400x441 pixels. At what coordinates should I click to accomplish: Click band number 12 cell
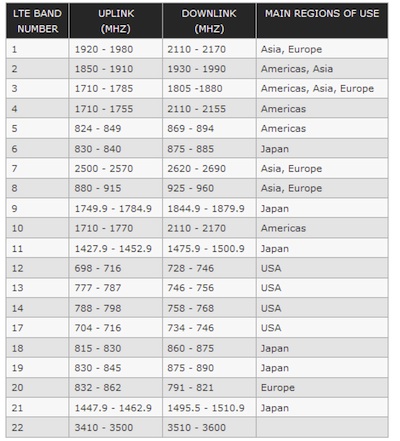click(x=37, y=268)
